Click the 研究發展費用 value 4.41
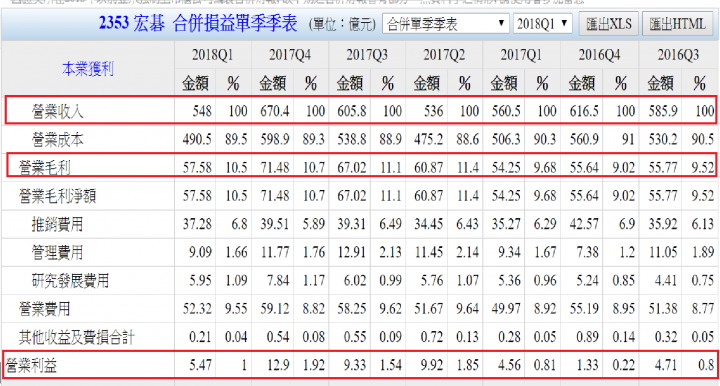720x386 pixels. 666,280
